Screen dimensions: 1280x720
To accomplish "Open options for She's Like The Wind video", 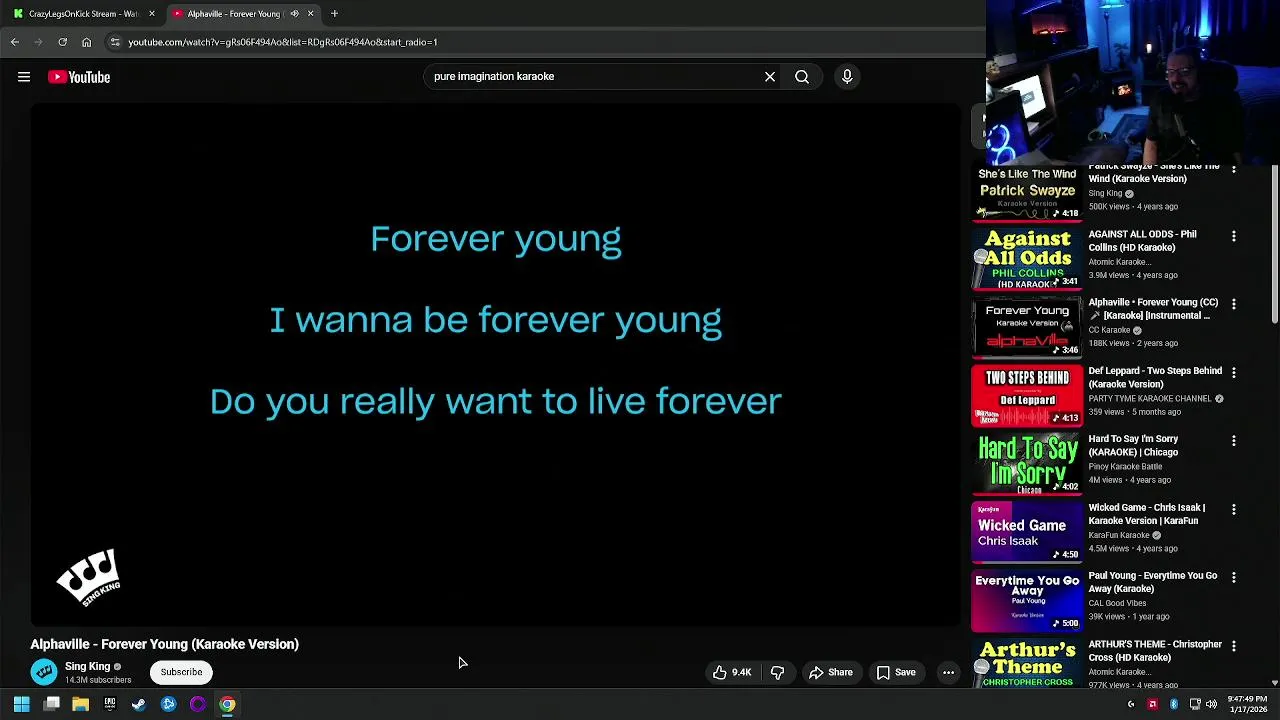I will pos(1233,169).
